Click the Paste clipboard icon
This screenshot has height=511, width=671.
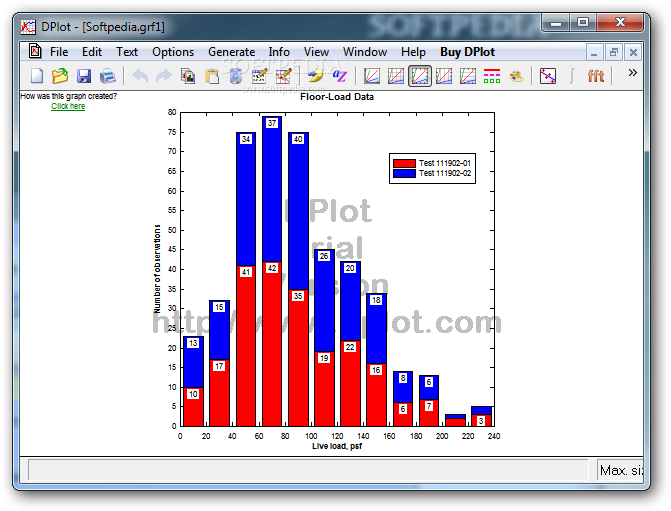pos(212,76)
